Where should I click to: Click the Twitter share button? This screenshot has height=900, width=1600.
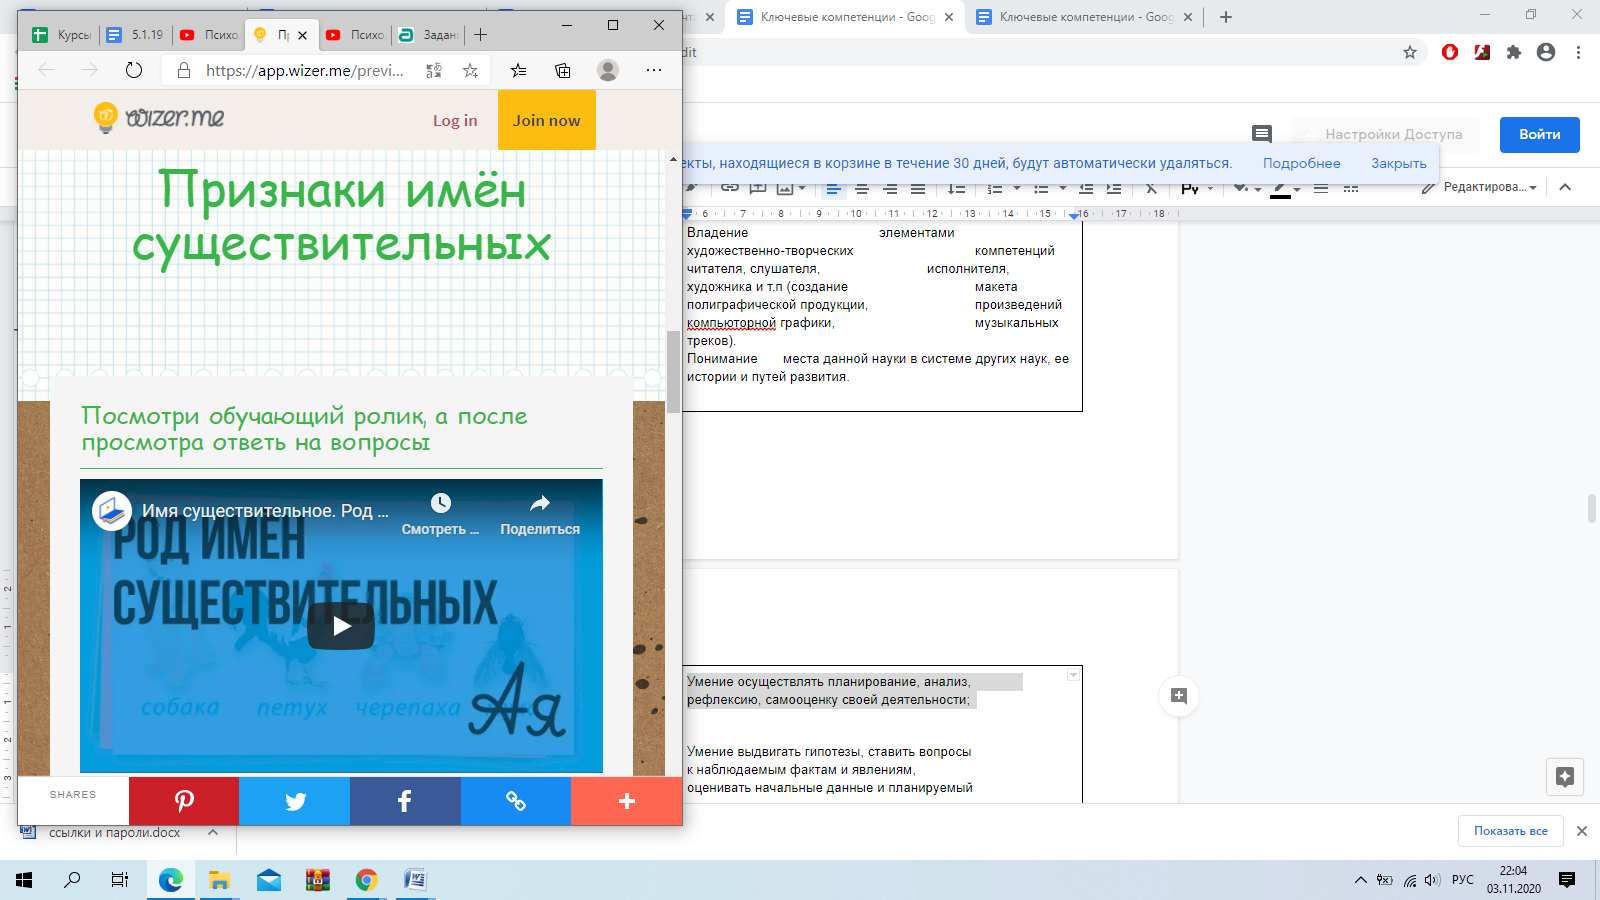[295, 801]
